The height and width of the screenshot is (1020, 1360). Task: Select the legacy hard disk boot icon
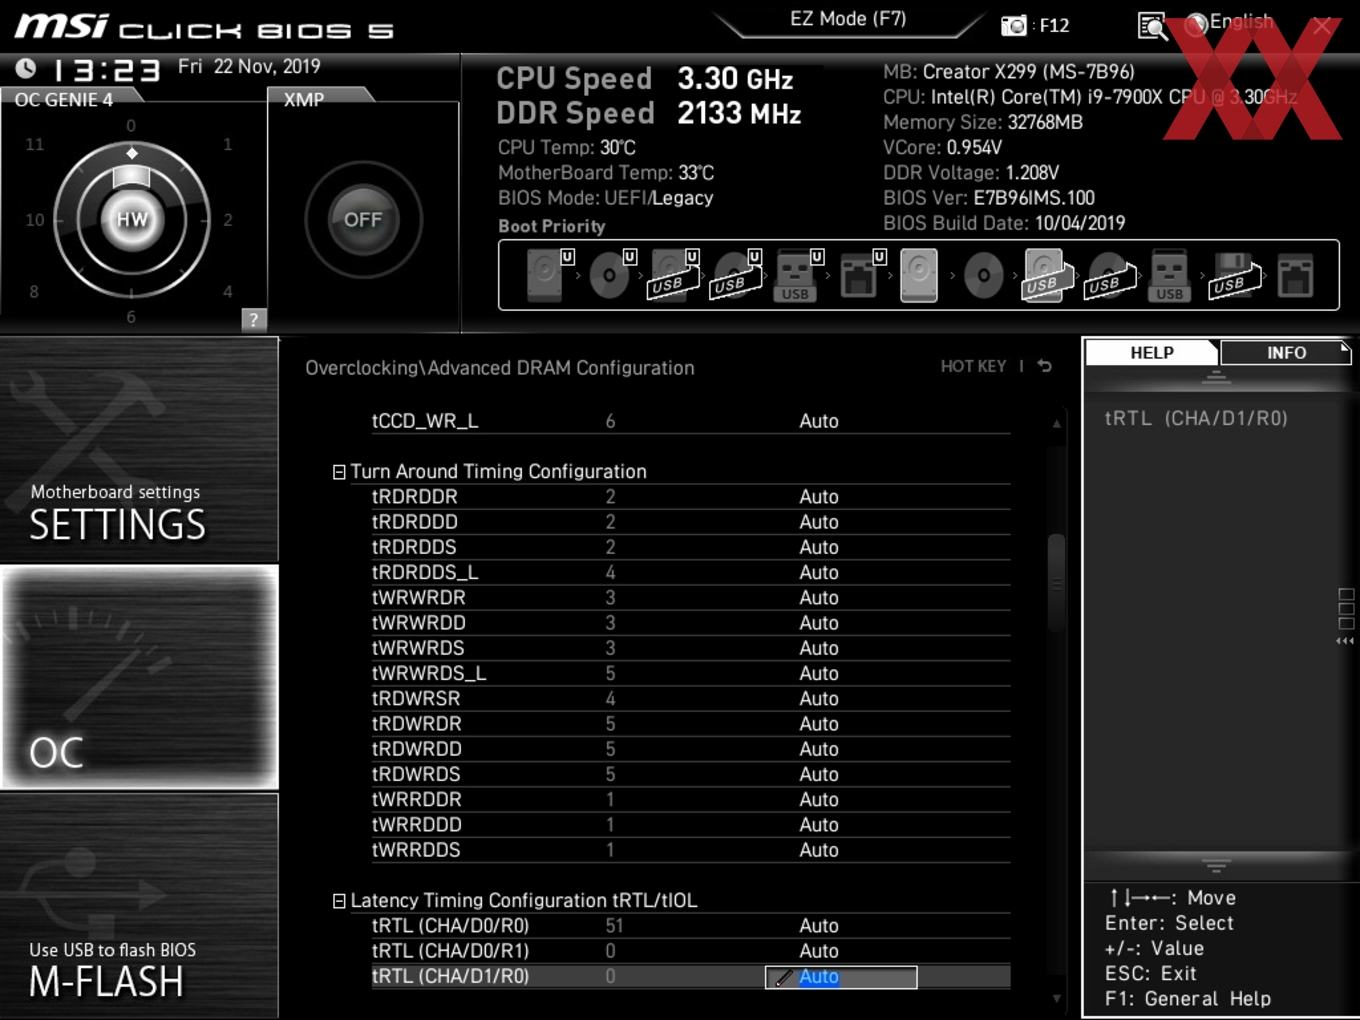point(919,275)
